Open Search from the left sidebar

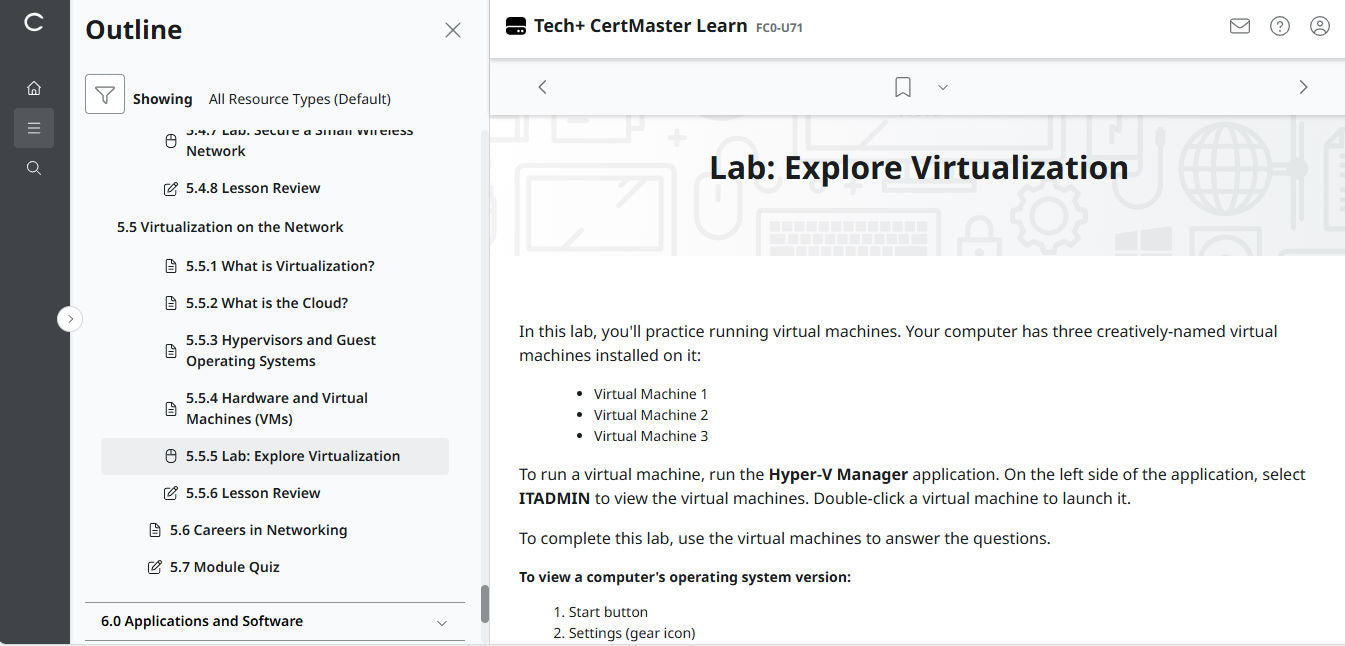tap(33, 167)
